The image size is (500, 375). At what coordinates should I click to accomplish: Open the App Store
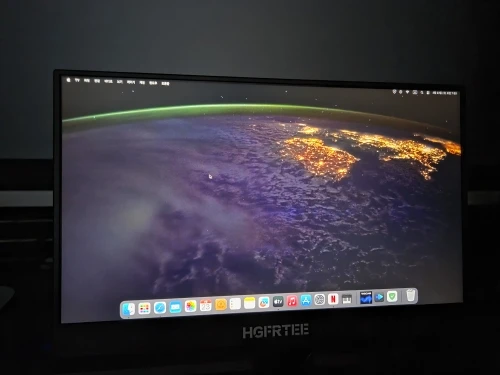pos(306,300)
